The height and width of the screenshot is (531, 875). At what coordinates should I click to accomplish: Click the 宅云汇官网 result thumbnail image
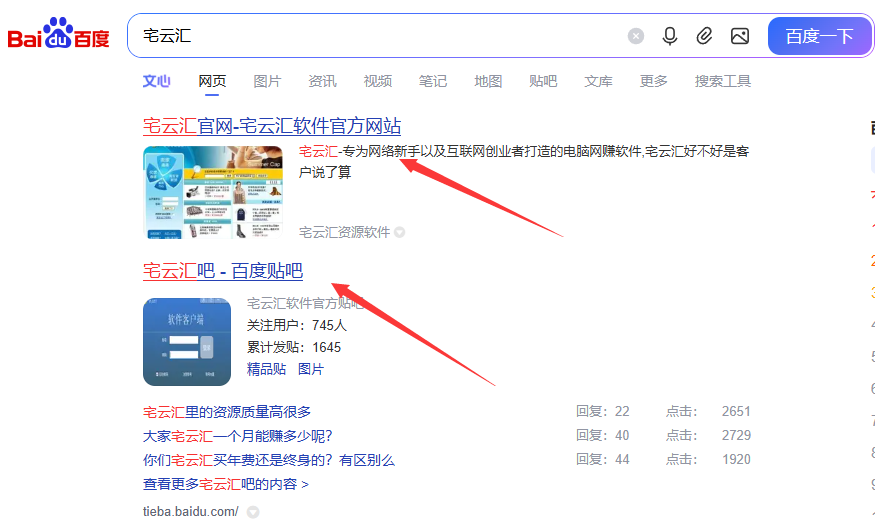coord(213,192)
